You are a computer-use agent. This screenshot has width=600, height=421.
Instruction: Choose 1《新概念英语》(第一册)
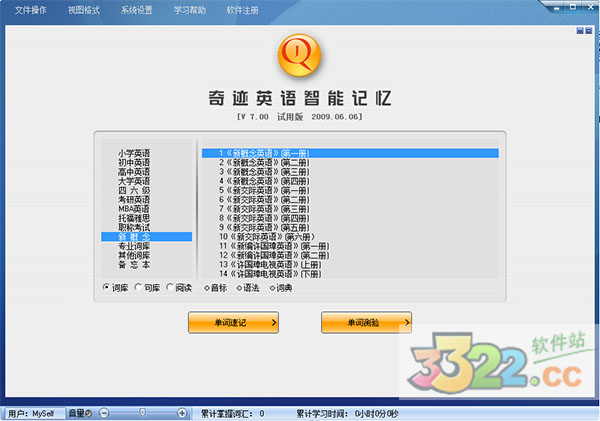350,153
